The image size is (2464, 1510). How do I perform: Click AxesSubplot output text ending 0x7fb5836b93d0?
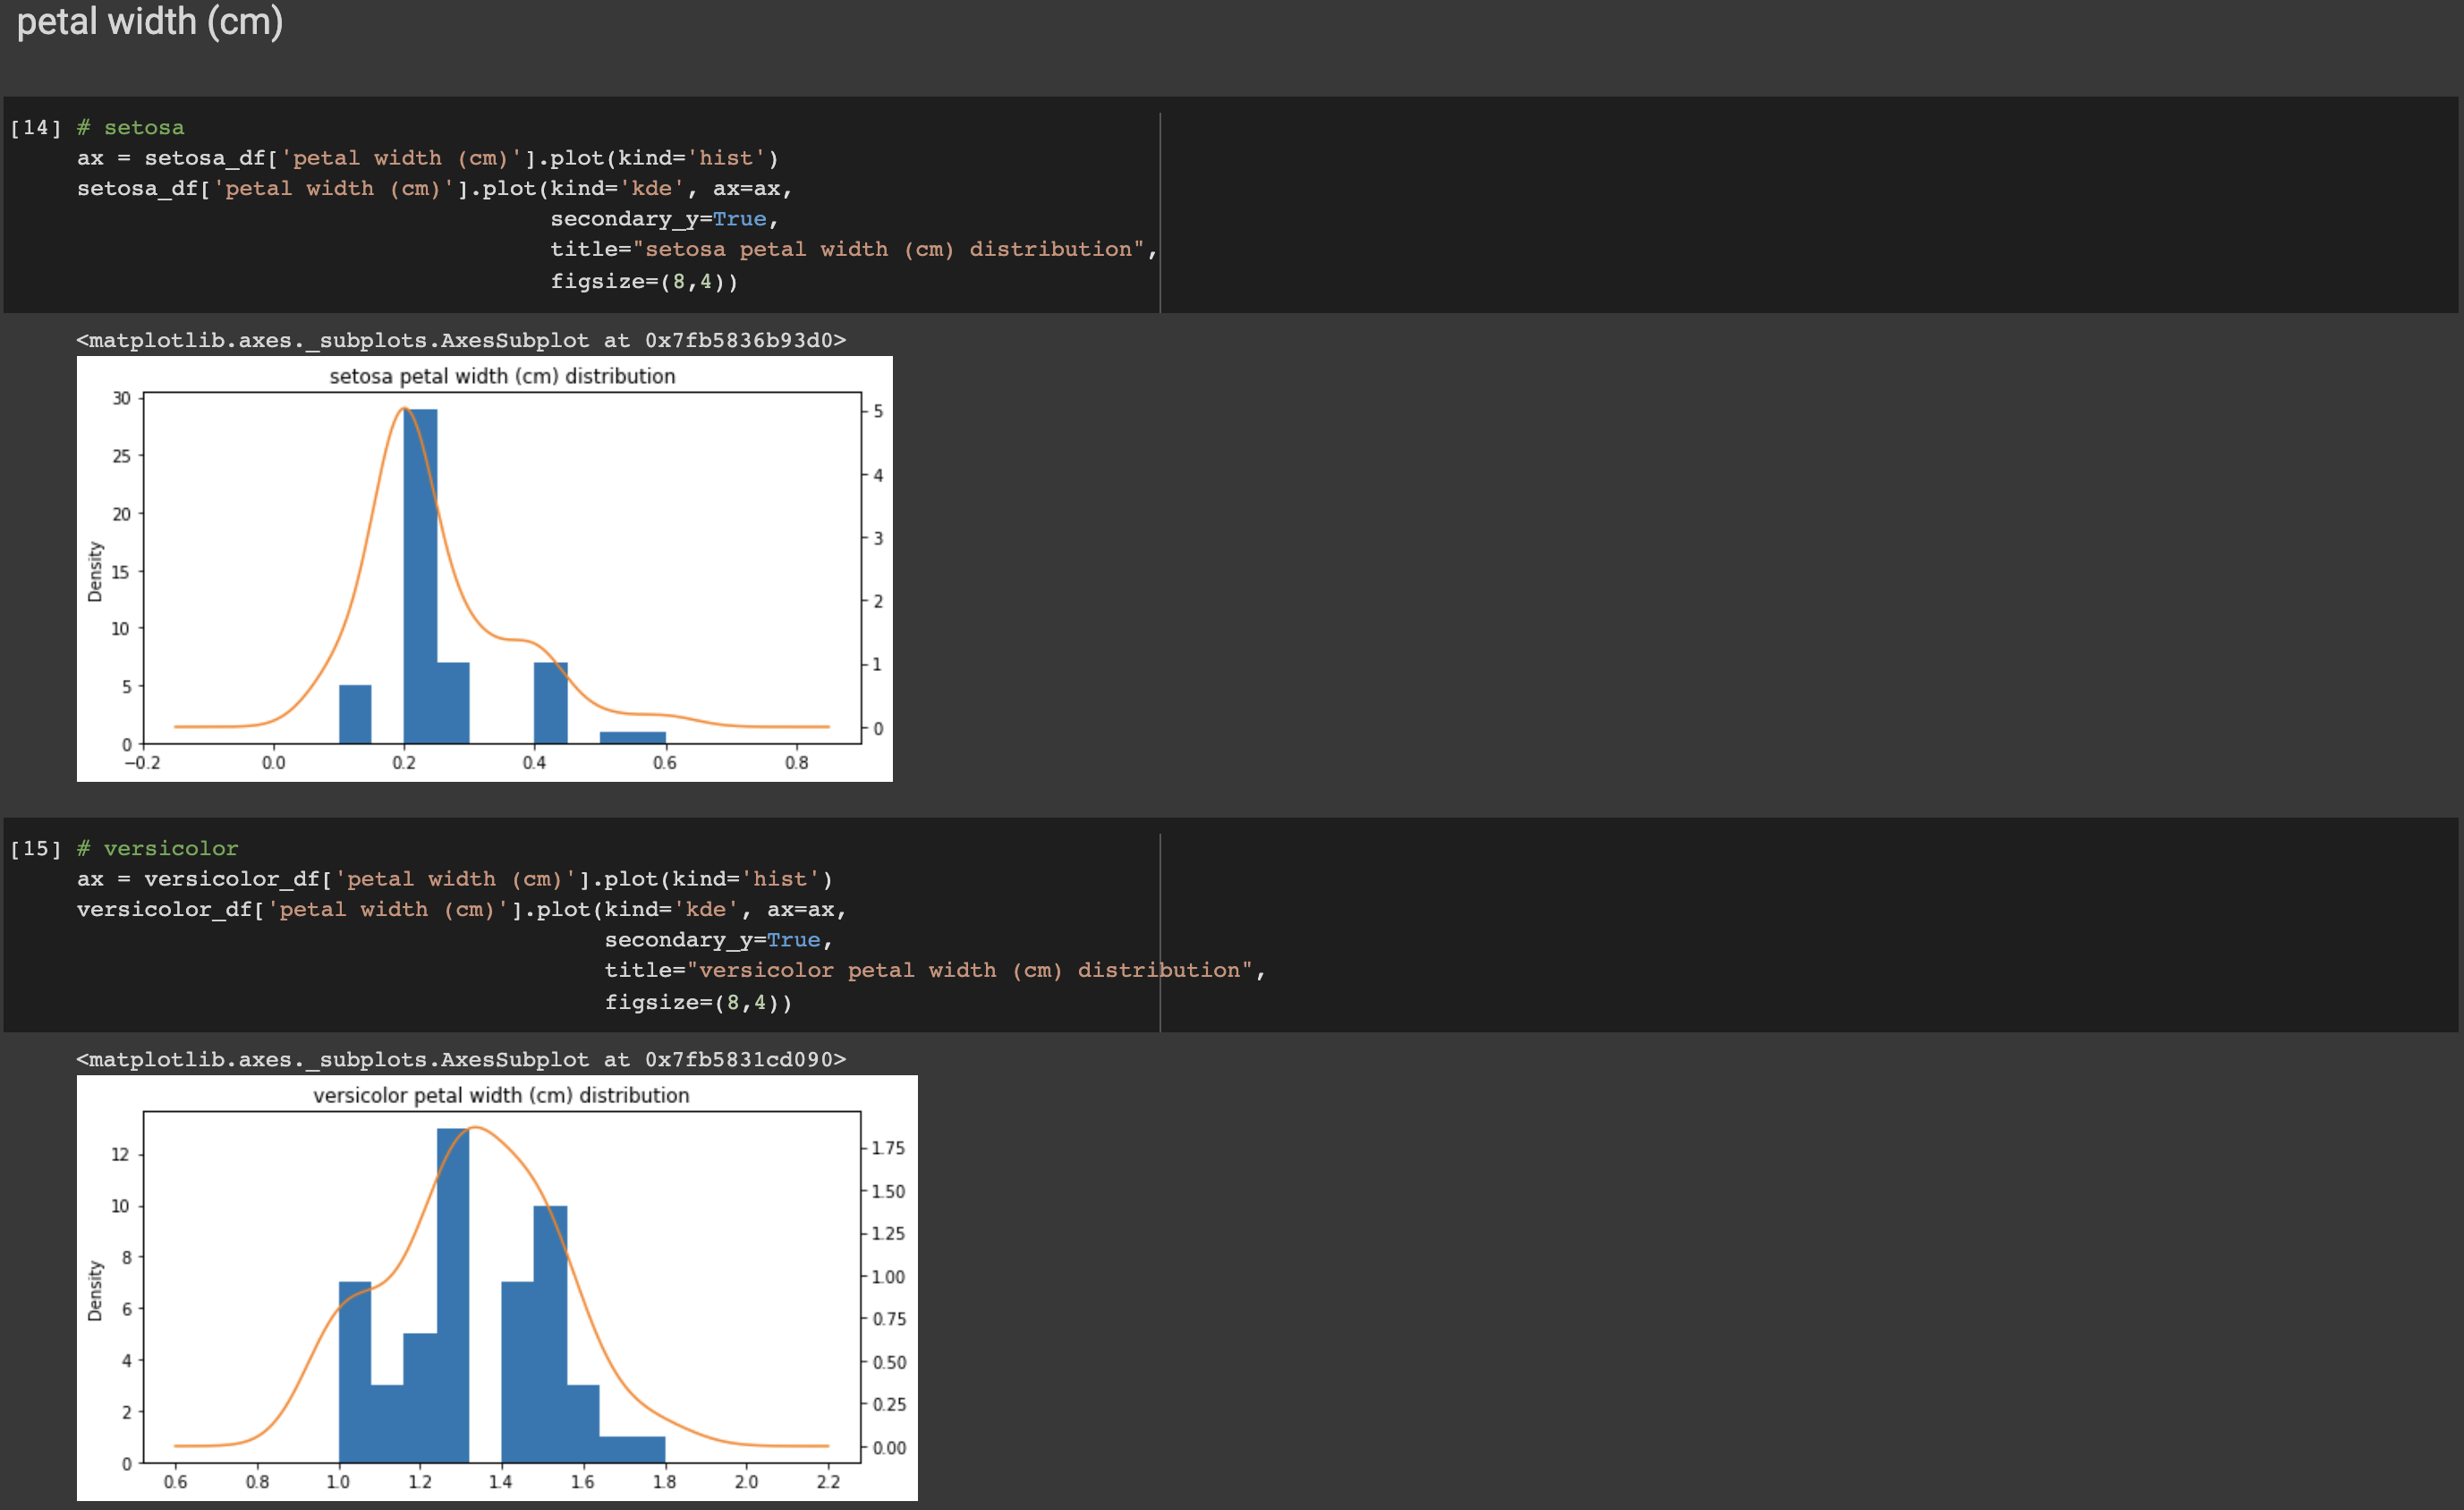[461, 341]
